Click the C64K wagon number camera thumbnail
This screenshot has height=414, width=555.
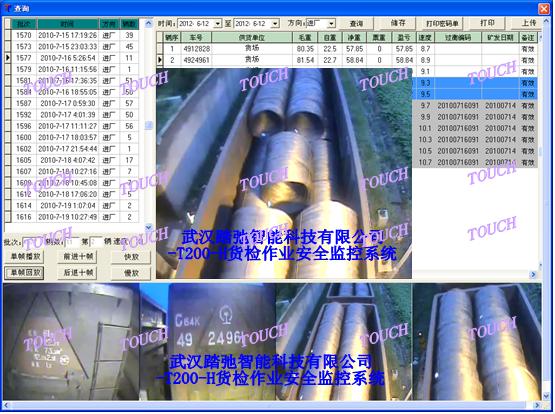207,342
